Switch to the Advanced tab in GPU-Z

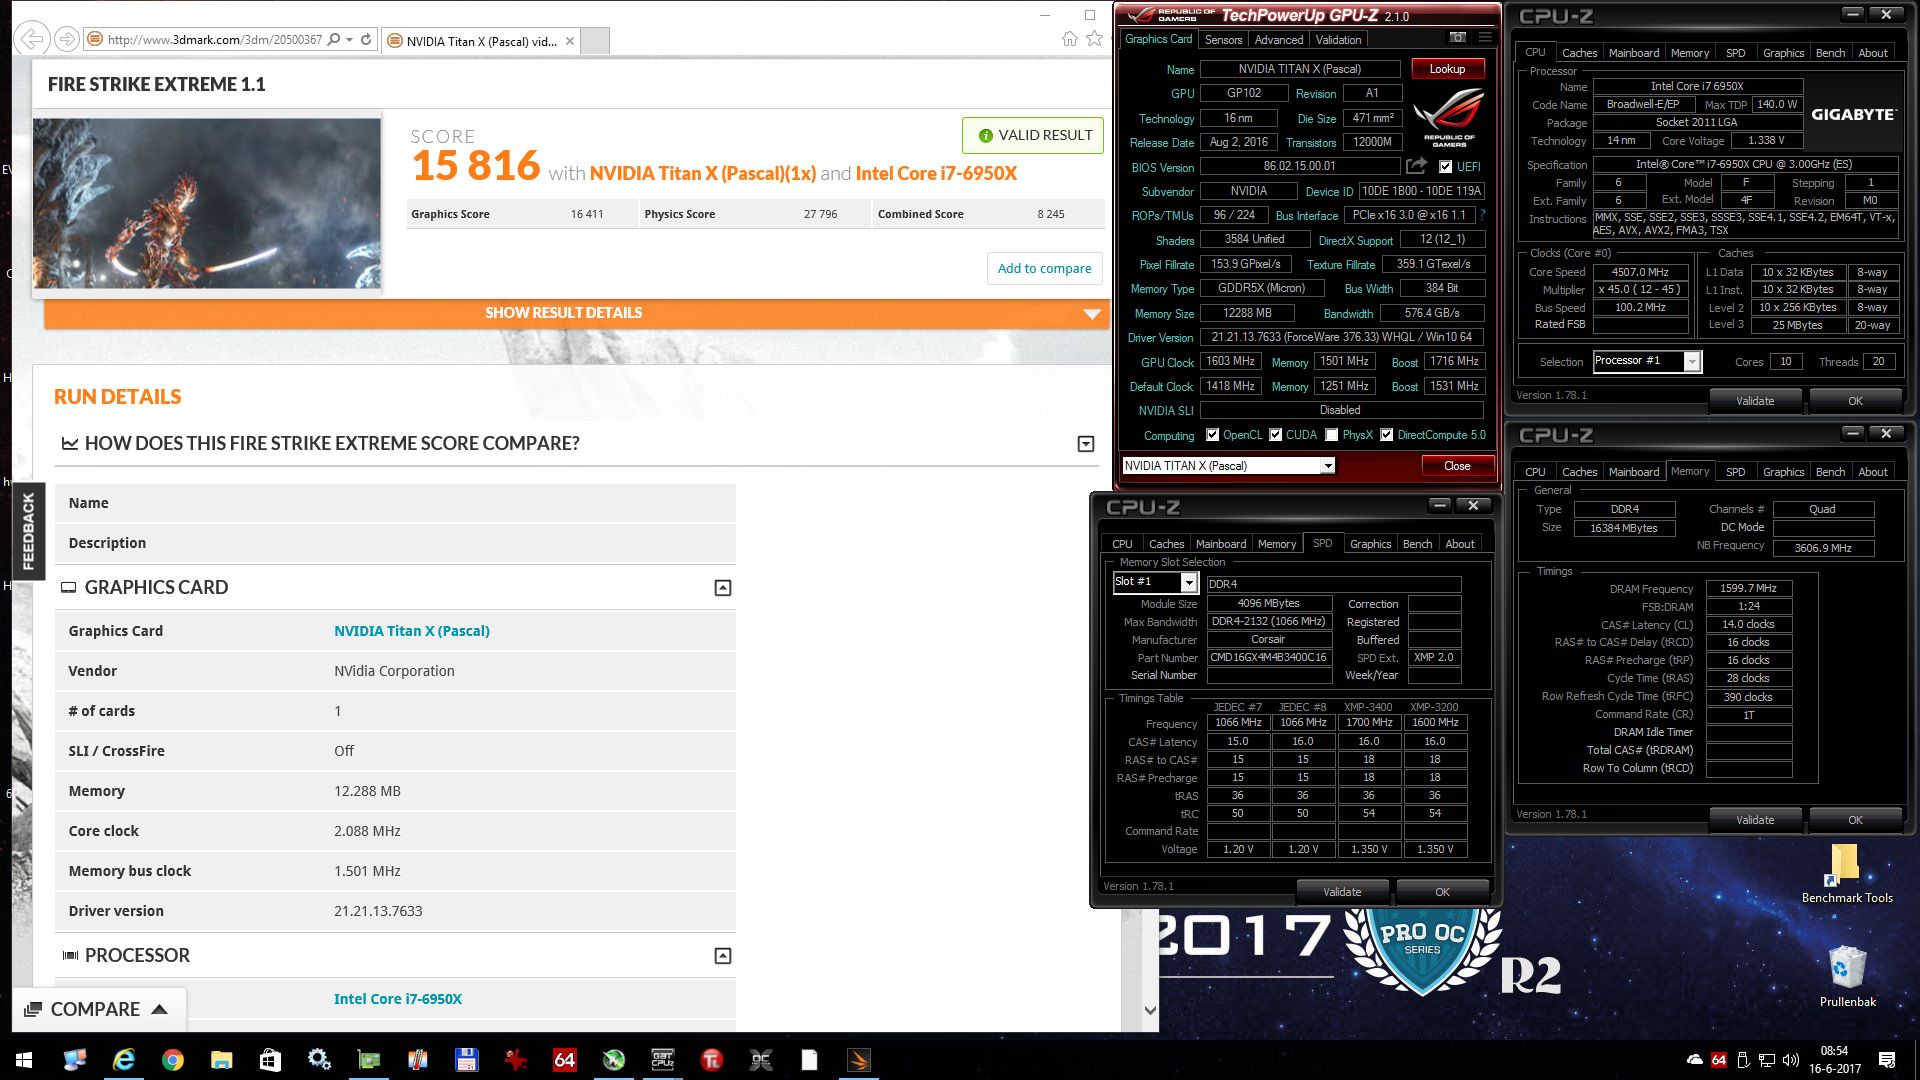click(1278, 40)
